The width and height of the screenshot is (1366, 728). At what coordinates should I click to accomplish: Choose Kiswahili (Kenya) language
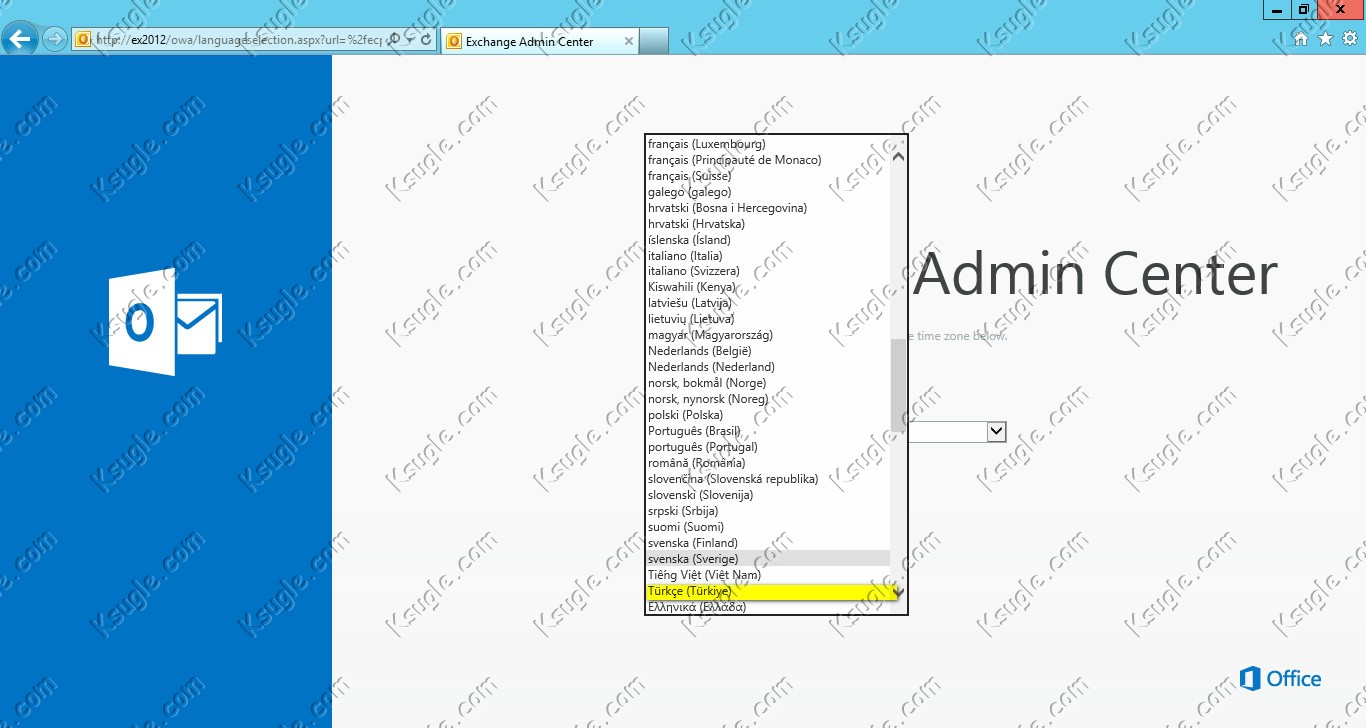(x=768, y=287)
